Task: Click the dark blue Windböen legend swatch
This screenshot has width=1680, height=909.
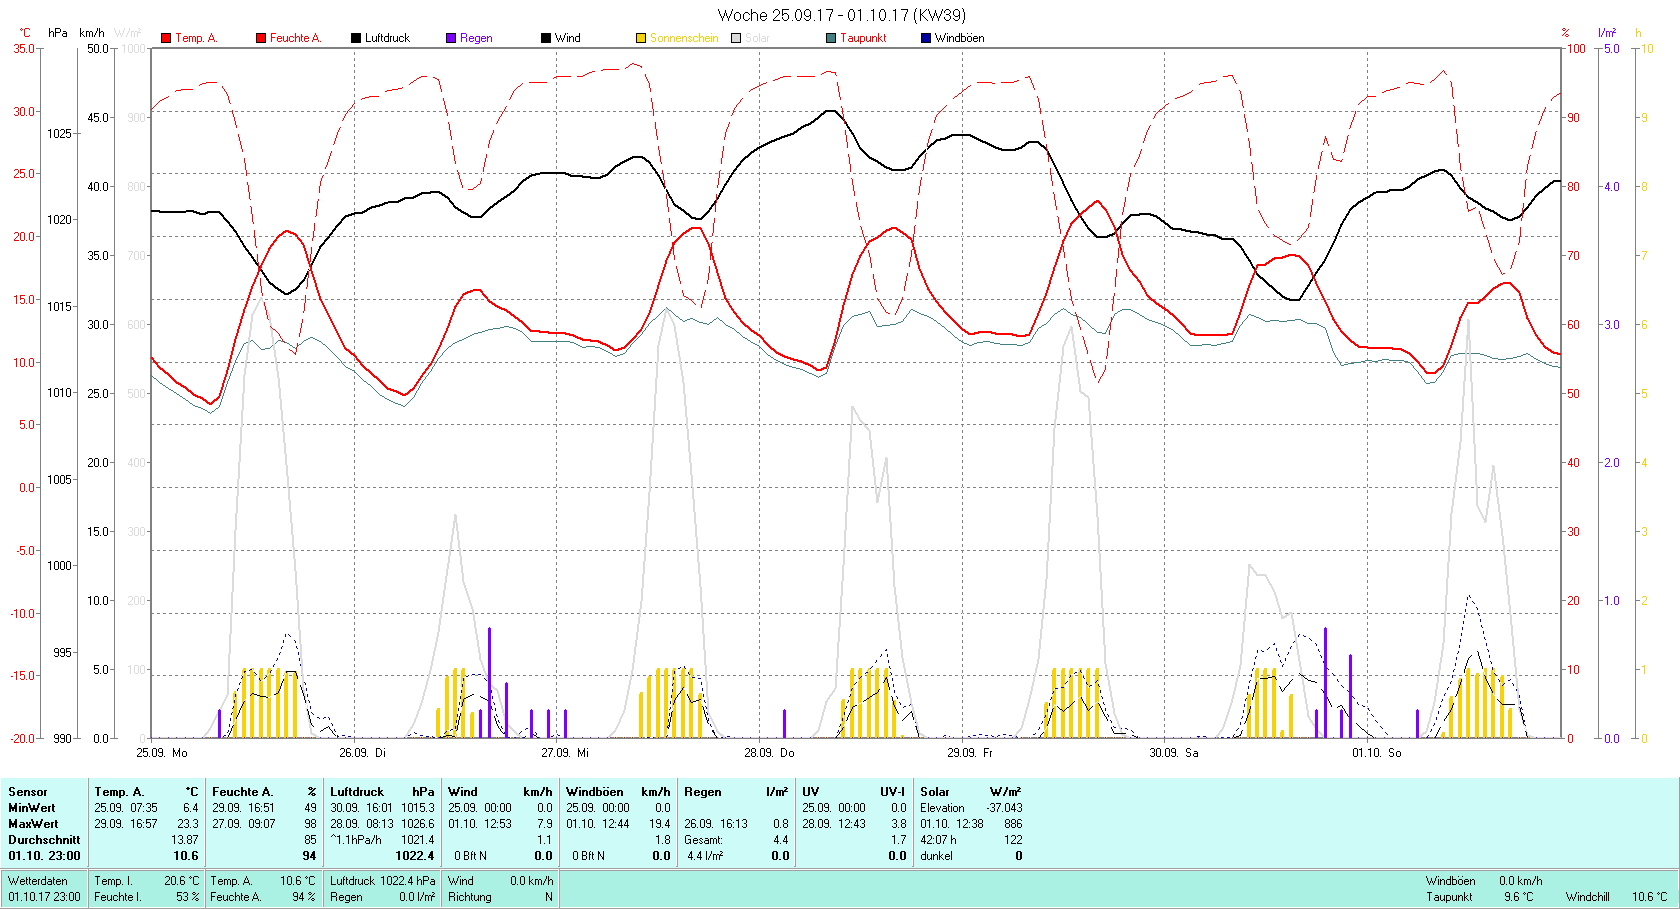Action: [x=926, y=38]
